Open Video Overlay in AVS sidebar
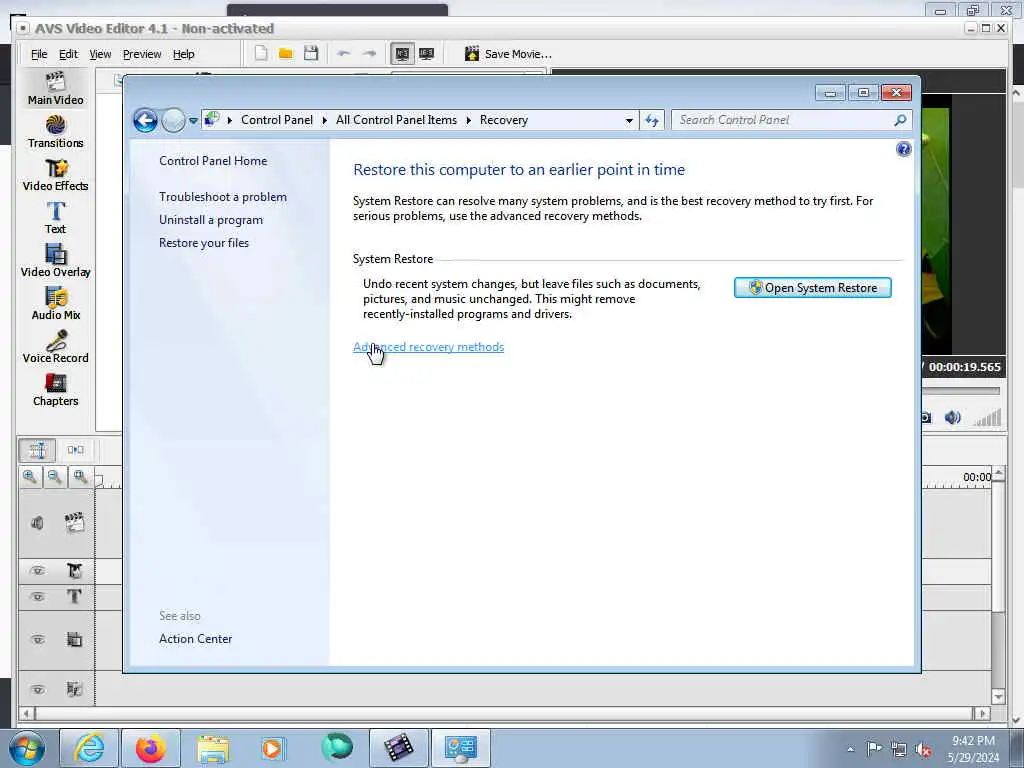The width and height of the screenshot is (1024, 768). click(x=56, y=261)
